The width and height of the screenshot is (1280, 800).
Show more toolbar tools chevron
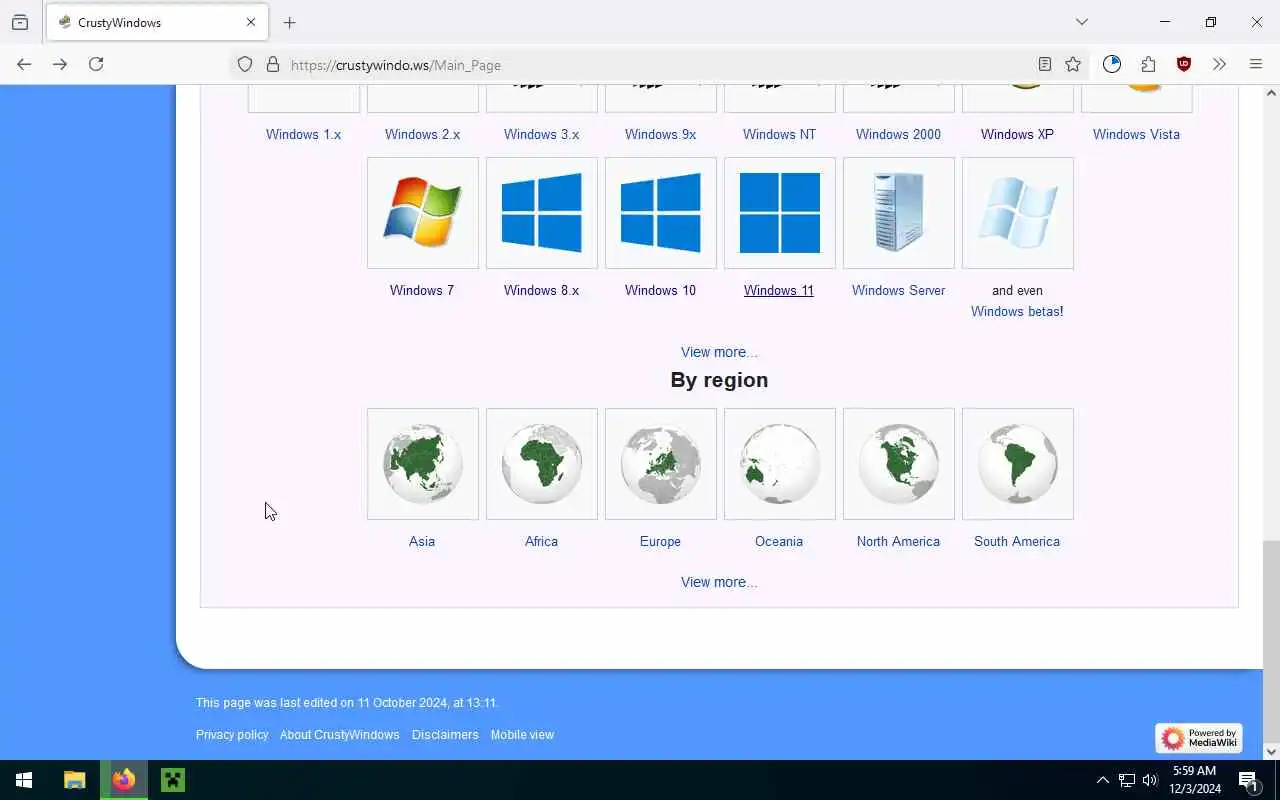tap(1219, 64)
